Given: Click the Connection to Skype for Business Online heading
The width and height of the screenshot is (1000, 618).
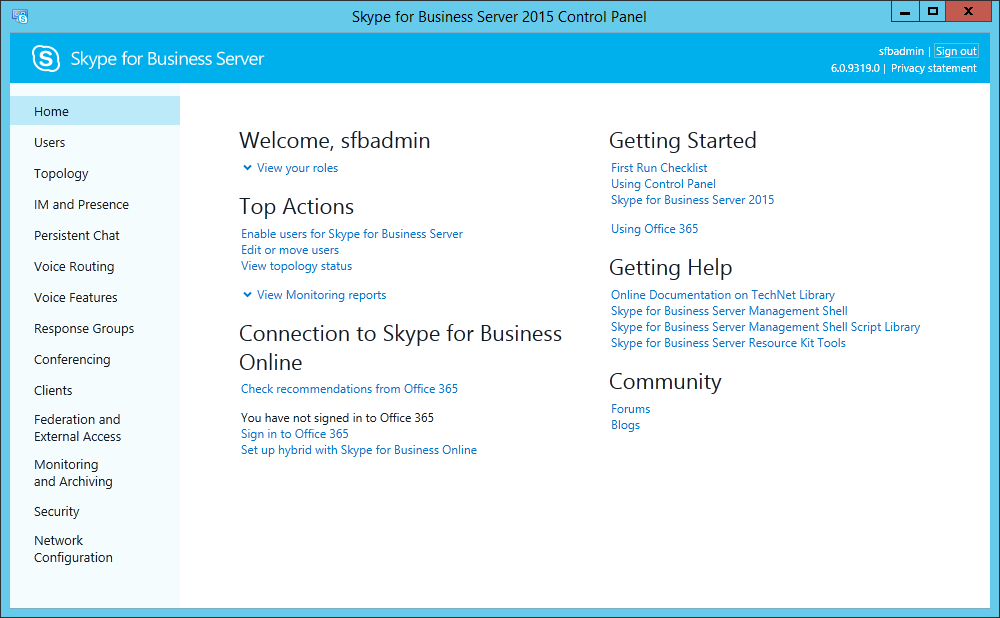Looking at the screenshot, I should tap(400, 348).
